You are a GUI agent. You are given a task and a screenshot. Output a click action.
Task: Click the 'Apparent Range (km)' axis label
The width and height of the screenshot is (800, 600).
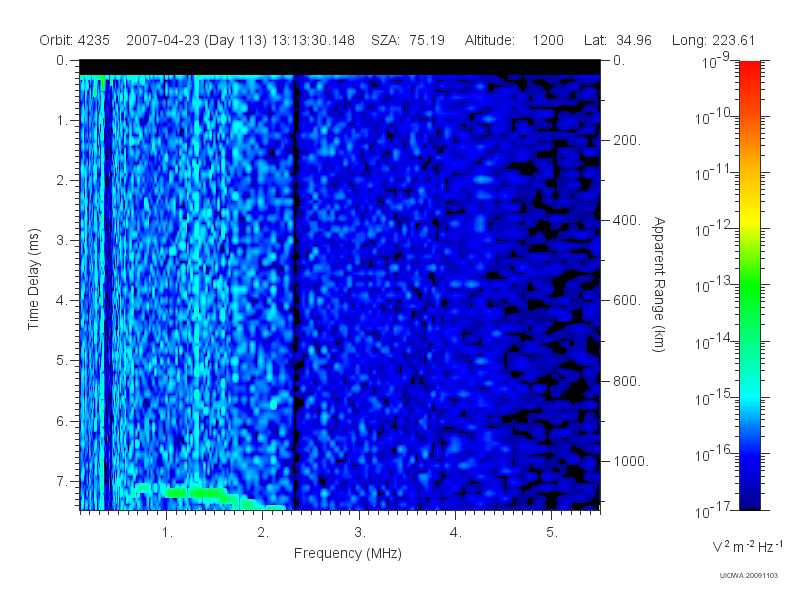(660, 285)
